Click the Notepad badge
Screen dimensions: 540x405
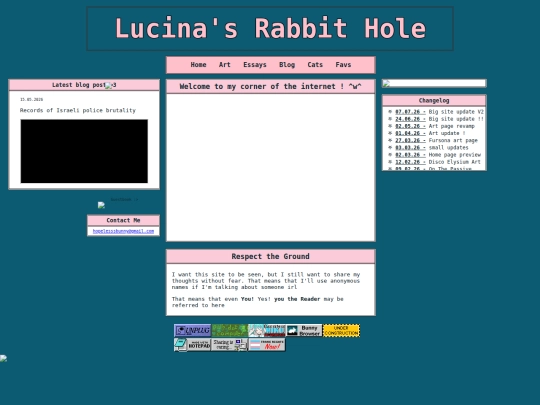pyautogui.click(x=192, y=345)
